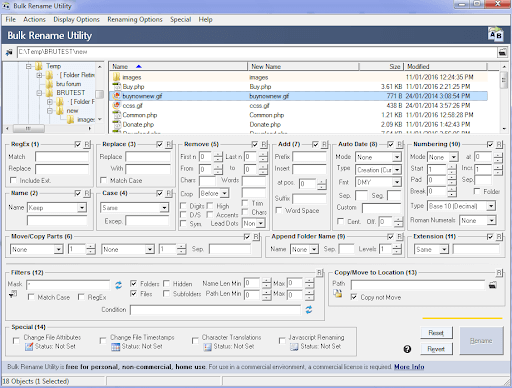Click the folder tree horizontal scrollbar thumb
The width and height of the screenshot is (512, 388).
[x=29, y=128]
